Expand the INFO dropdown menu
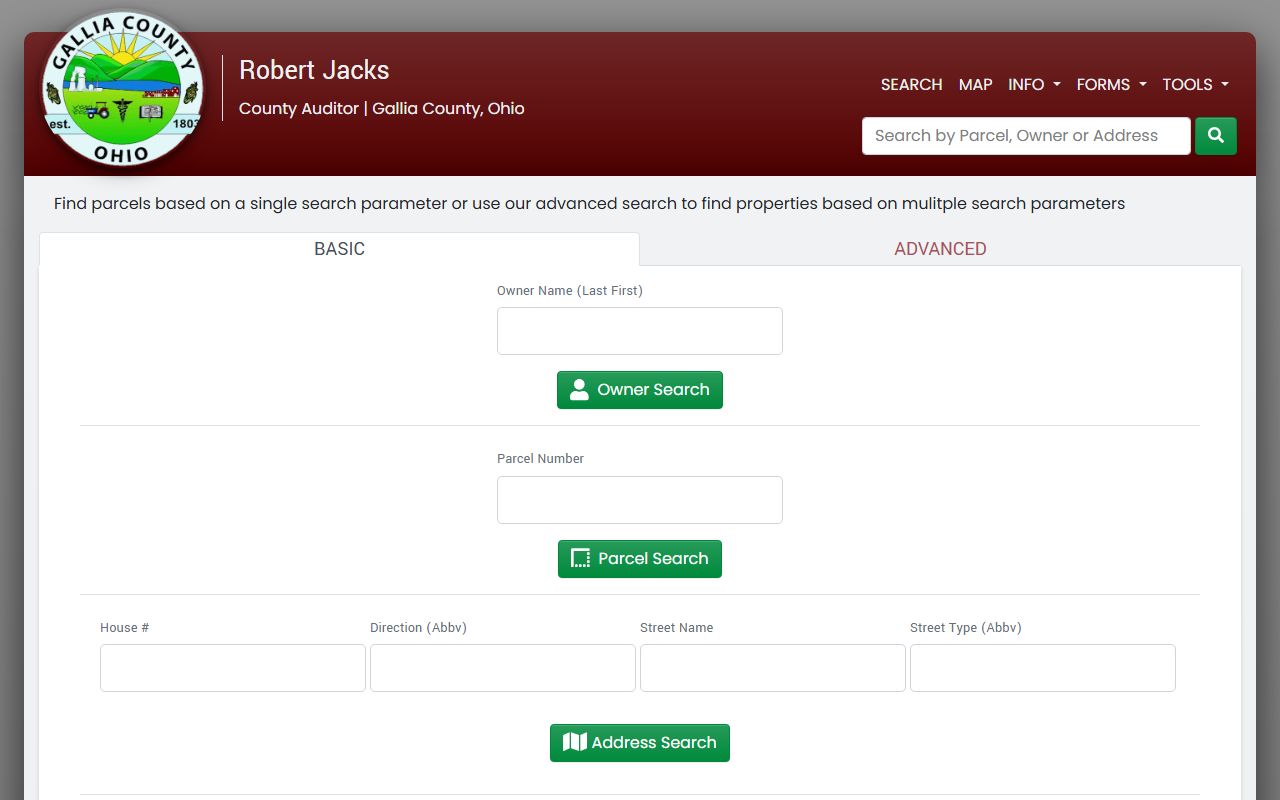 coord(1034,84)
